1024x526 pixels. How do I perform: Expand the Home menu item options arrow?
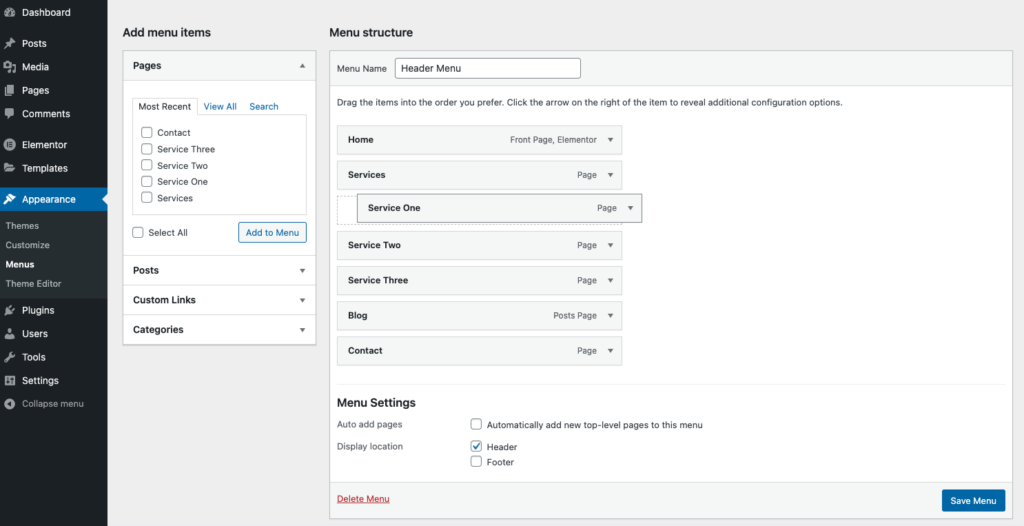click(611, 140)
